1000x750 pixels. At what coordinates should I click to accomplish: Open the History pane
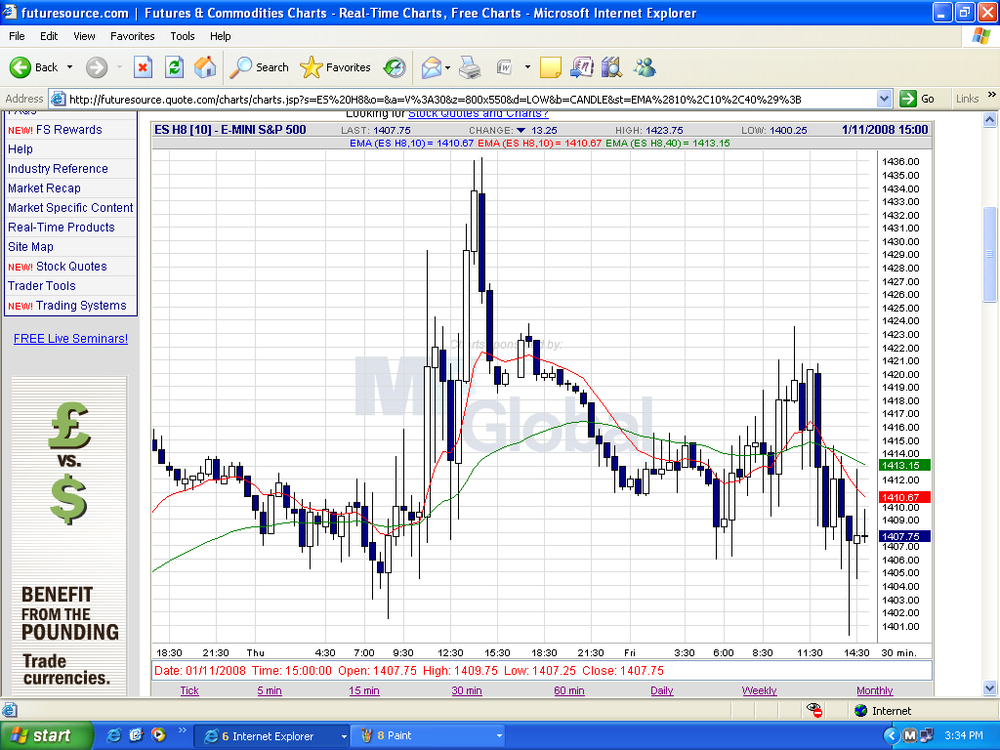pyautogui.click(x=394, y=67)
